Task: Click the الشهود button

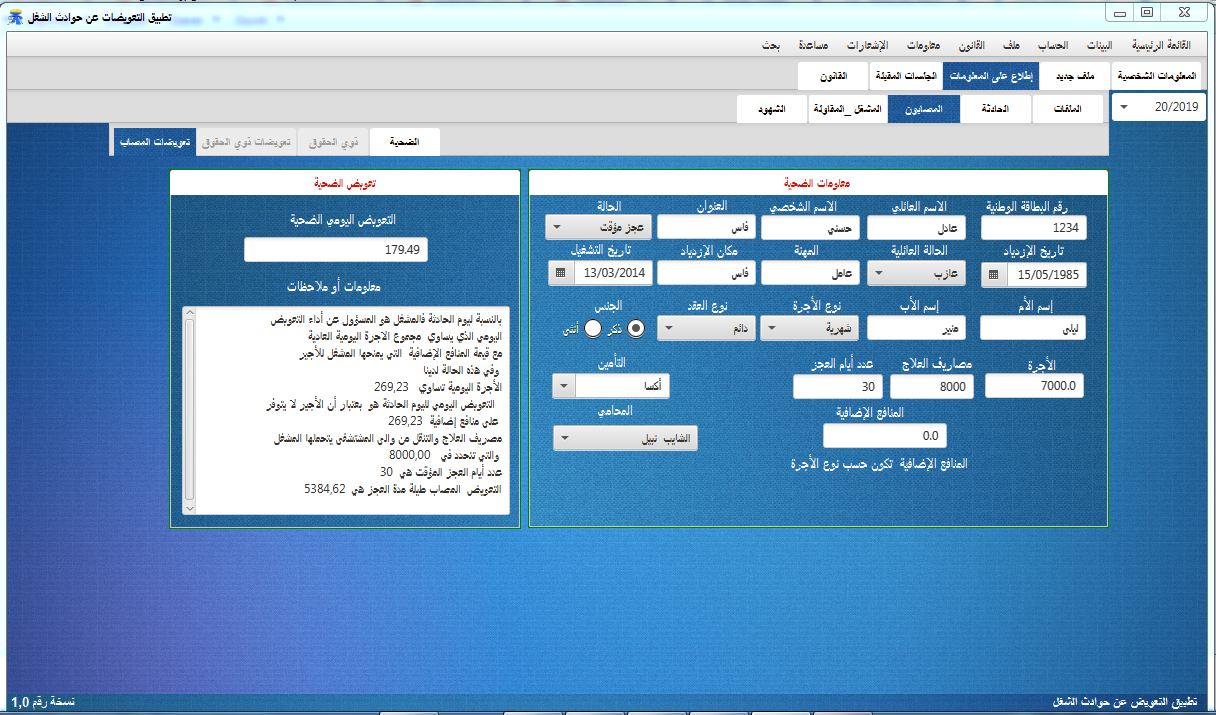Action: tap(770, 106)
